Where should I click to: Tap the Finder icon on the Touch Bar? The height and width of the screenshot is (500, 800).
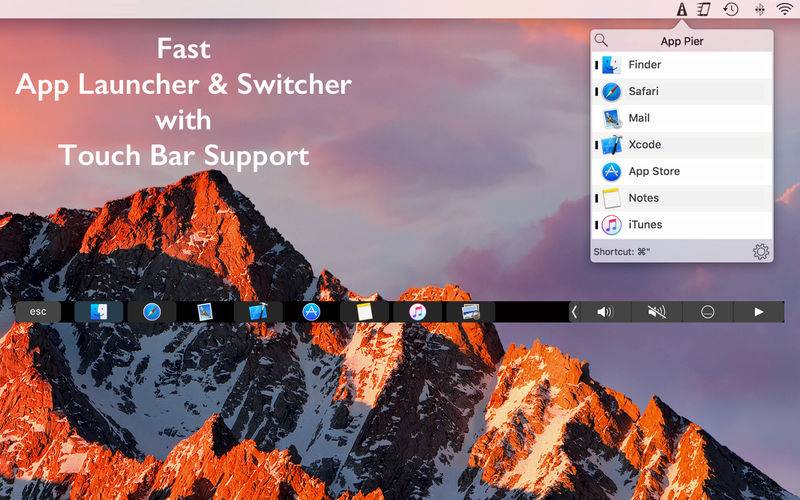point(99,312)
